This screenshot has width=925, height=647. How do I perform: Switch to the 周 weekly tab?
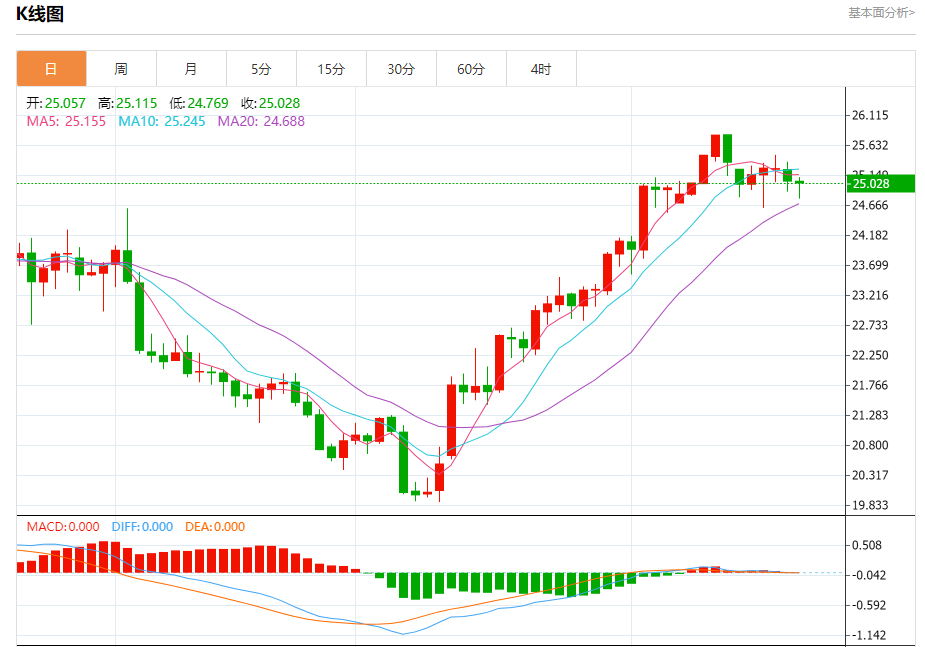pyautogui.click(x=122, y=69)
